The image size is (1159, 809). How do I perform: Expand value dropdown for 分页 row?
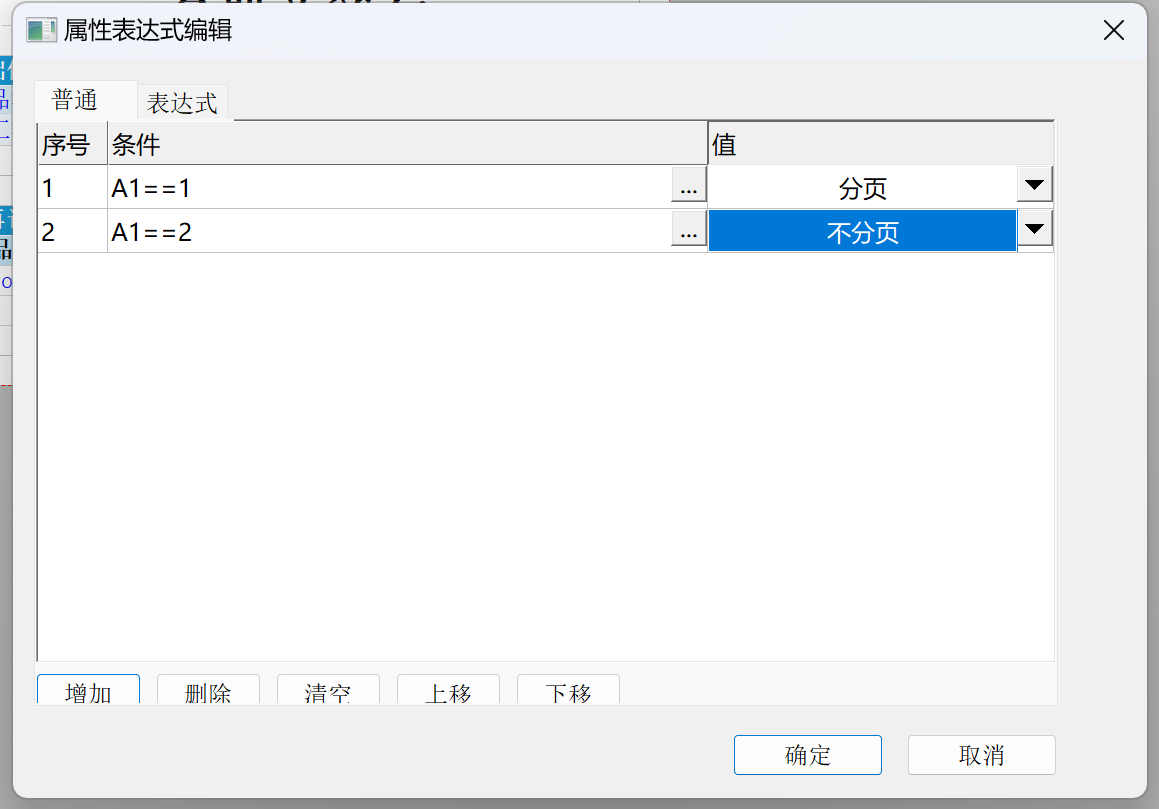(x=1035, y=186)
